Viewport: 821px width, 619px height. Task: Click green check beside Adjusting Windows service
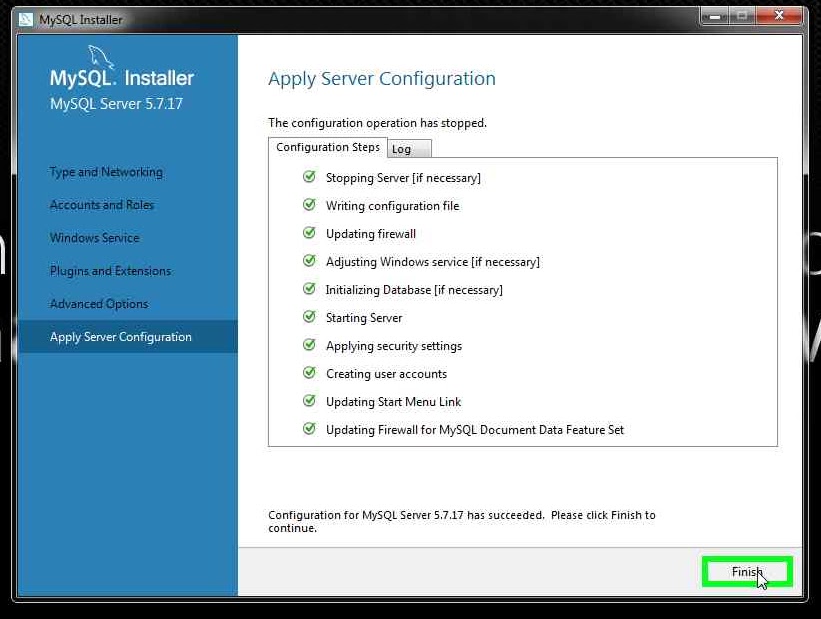pyautogui.click(x=309, y=261)
